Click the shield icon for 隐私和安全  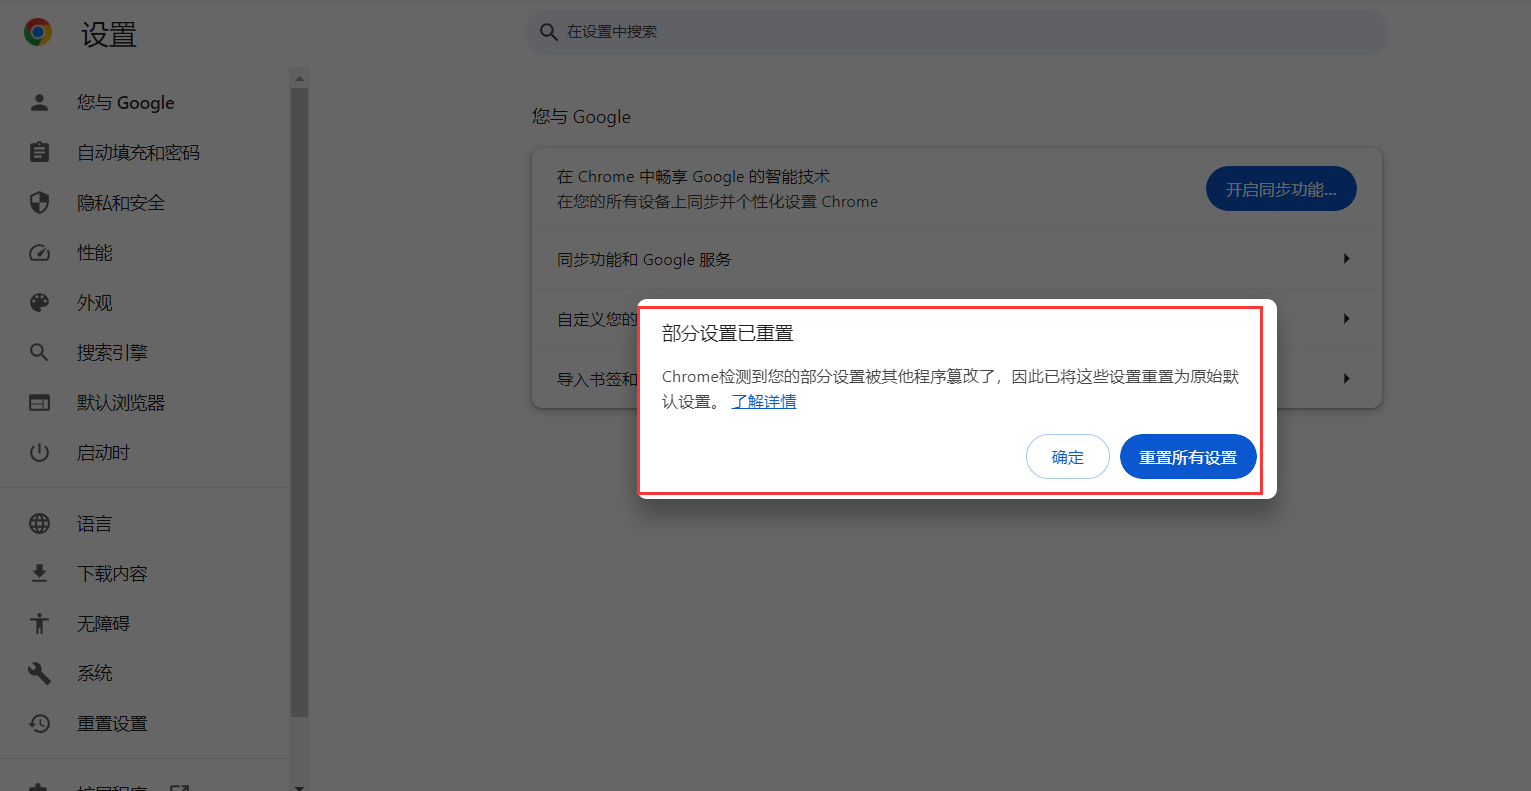click(x=39, y=202)
